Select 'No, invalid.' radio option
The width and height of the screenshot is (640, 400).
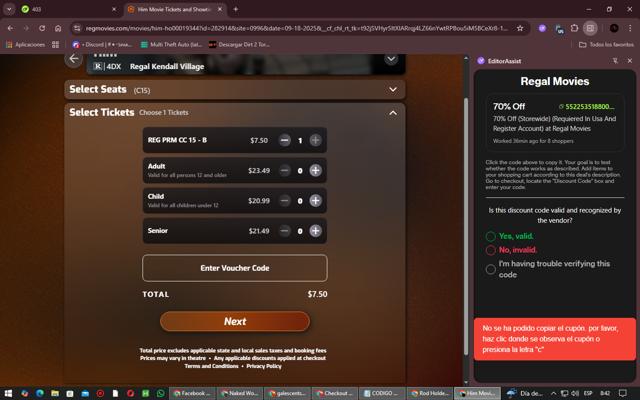click(x=491, y=250)
